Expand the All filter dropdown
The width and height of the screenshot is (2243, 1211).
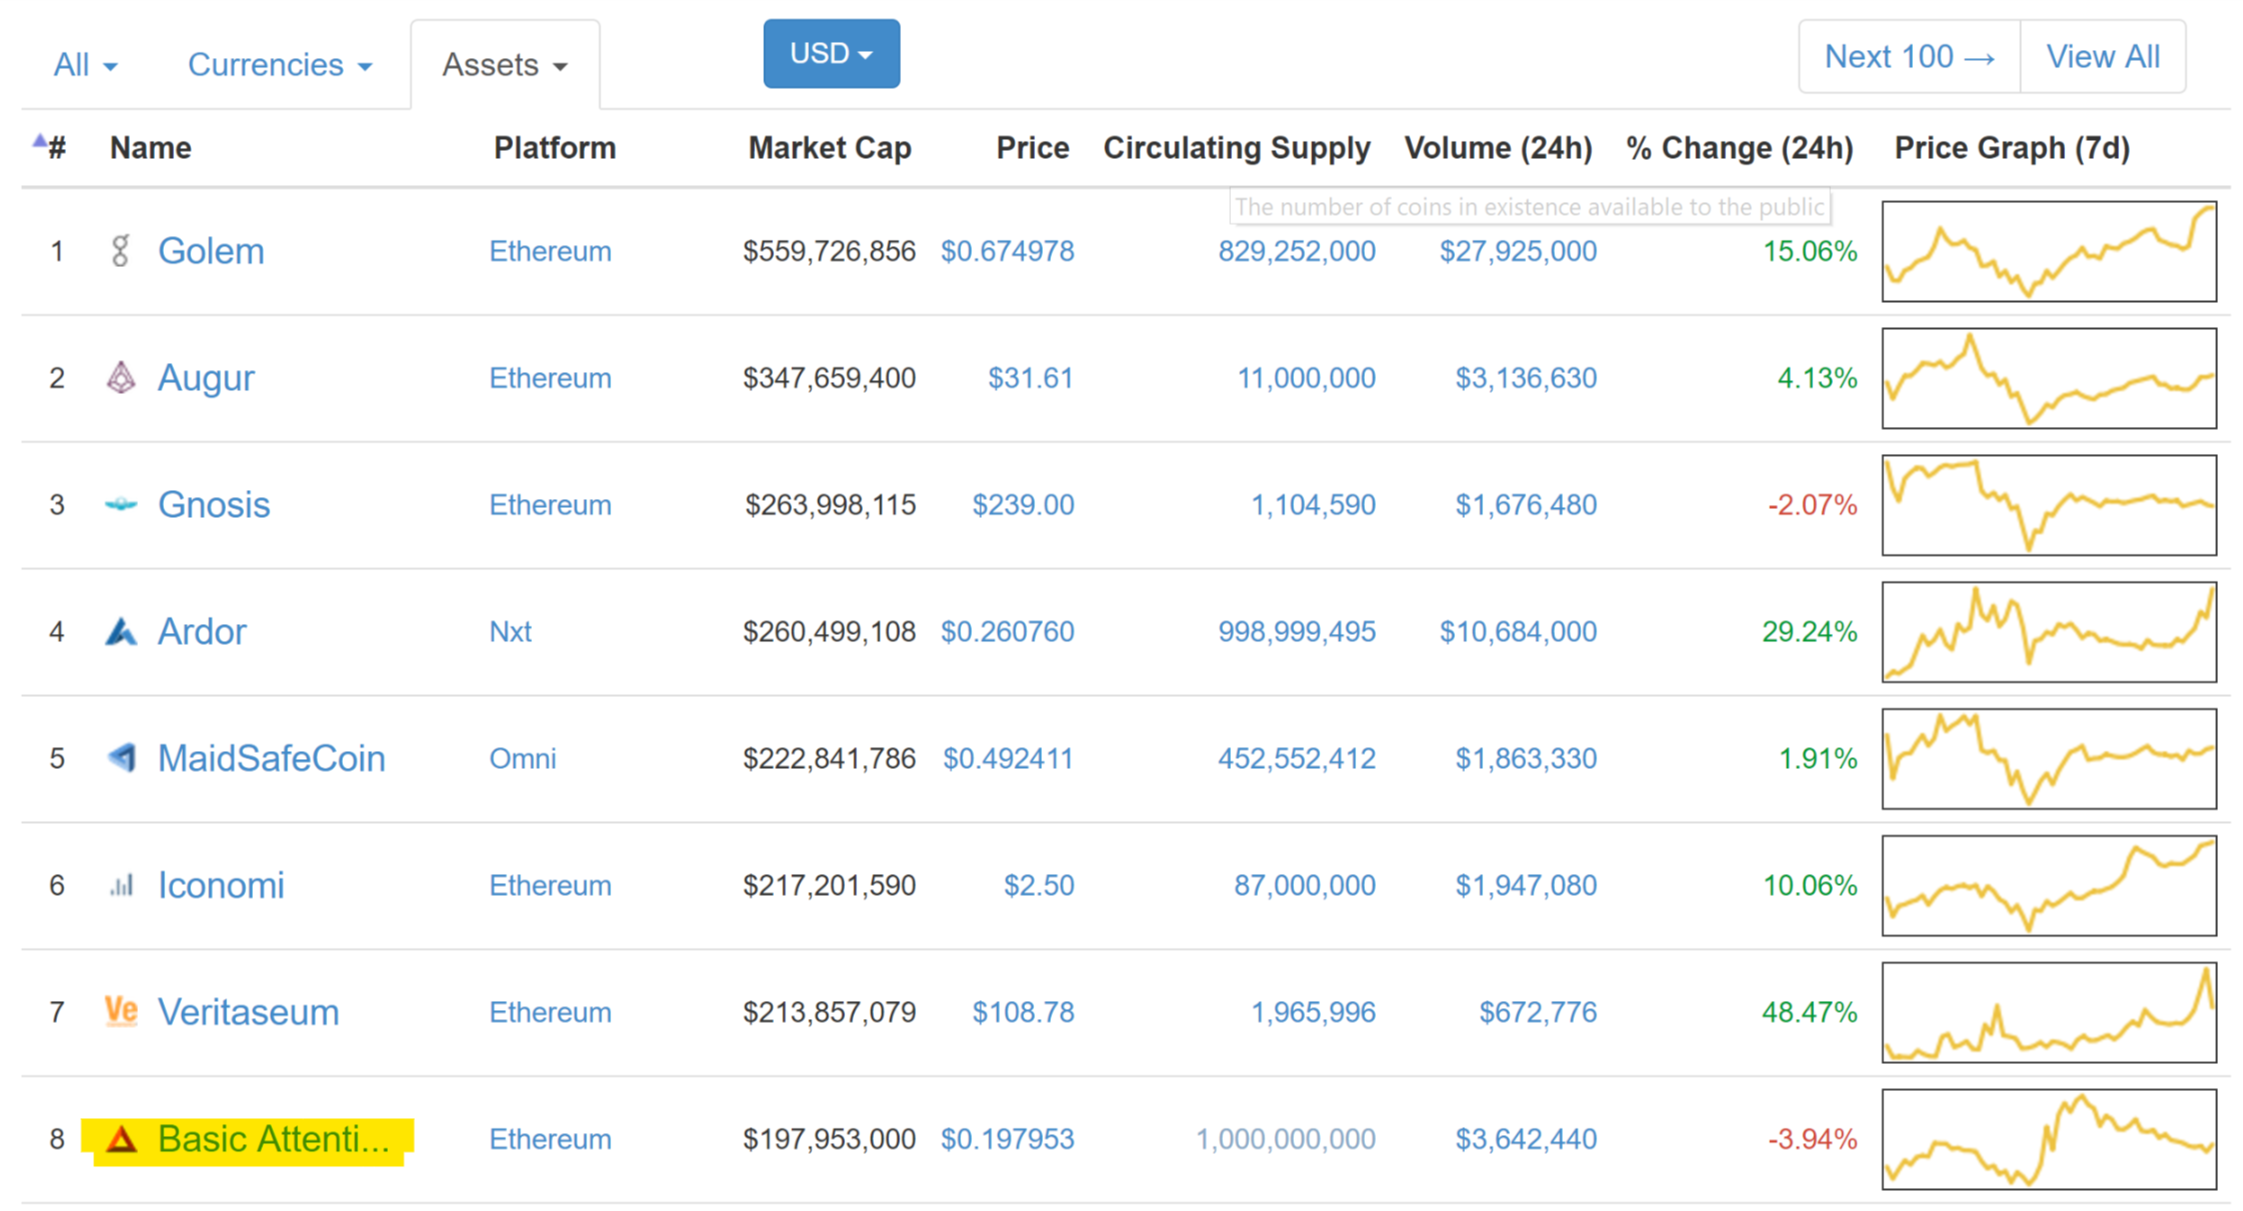point(85,65)
